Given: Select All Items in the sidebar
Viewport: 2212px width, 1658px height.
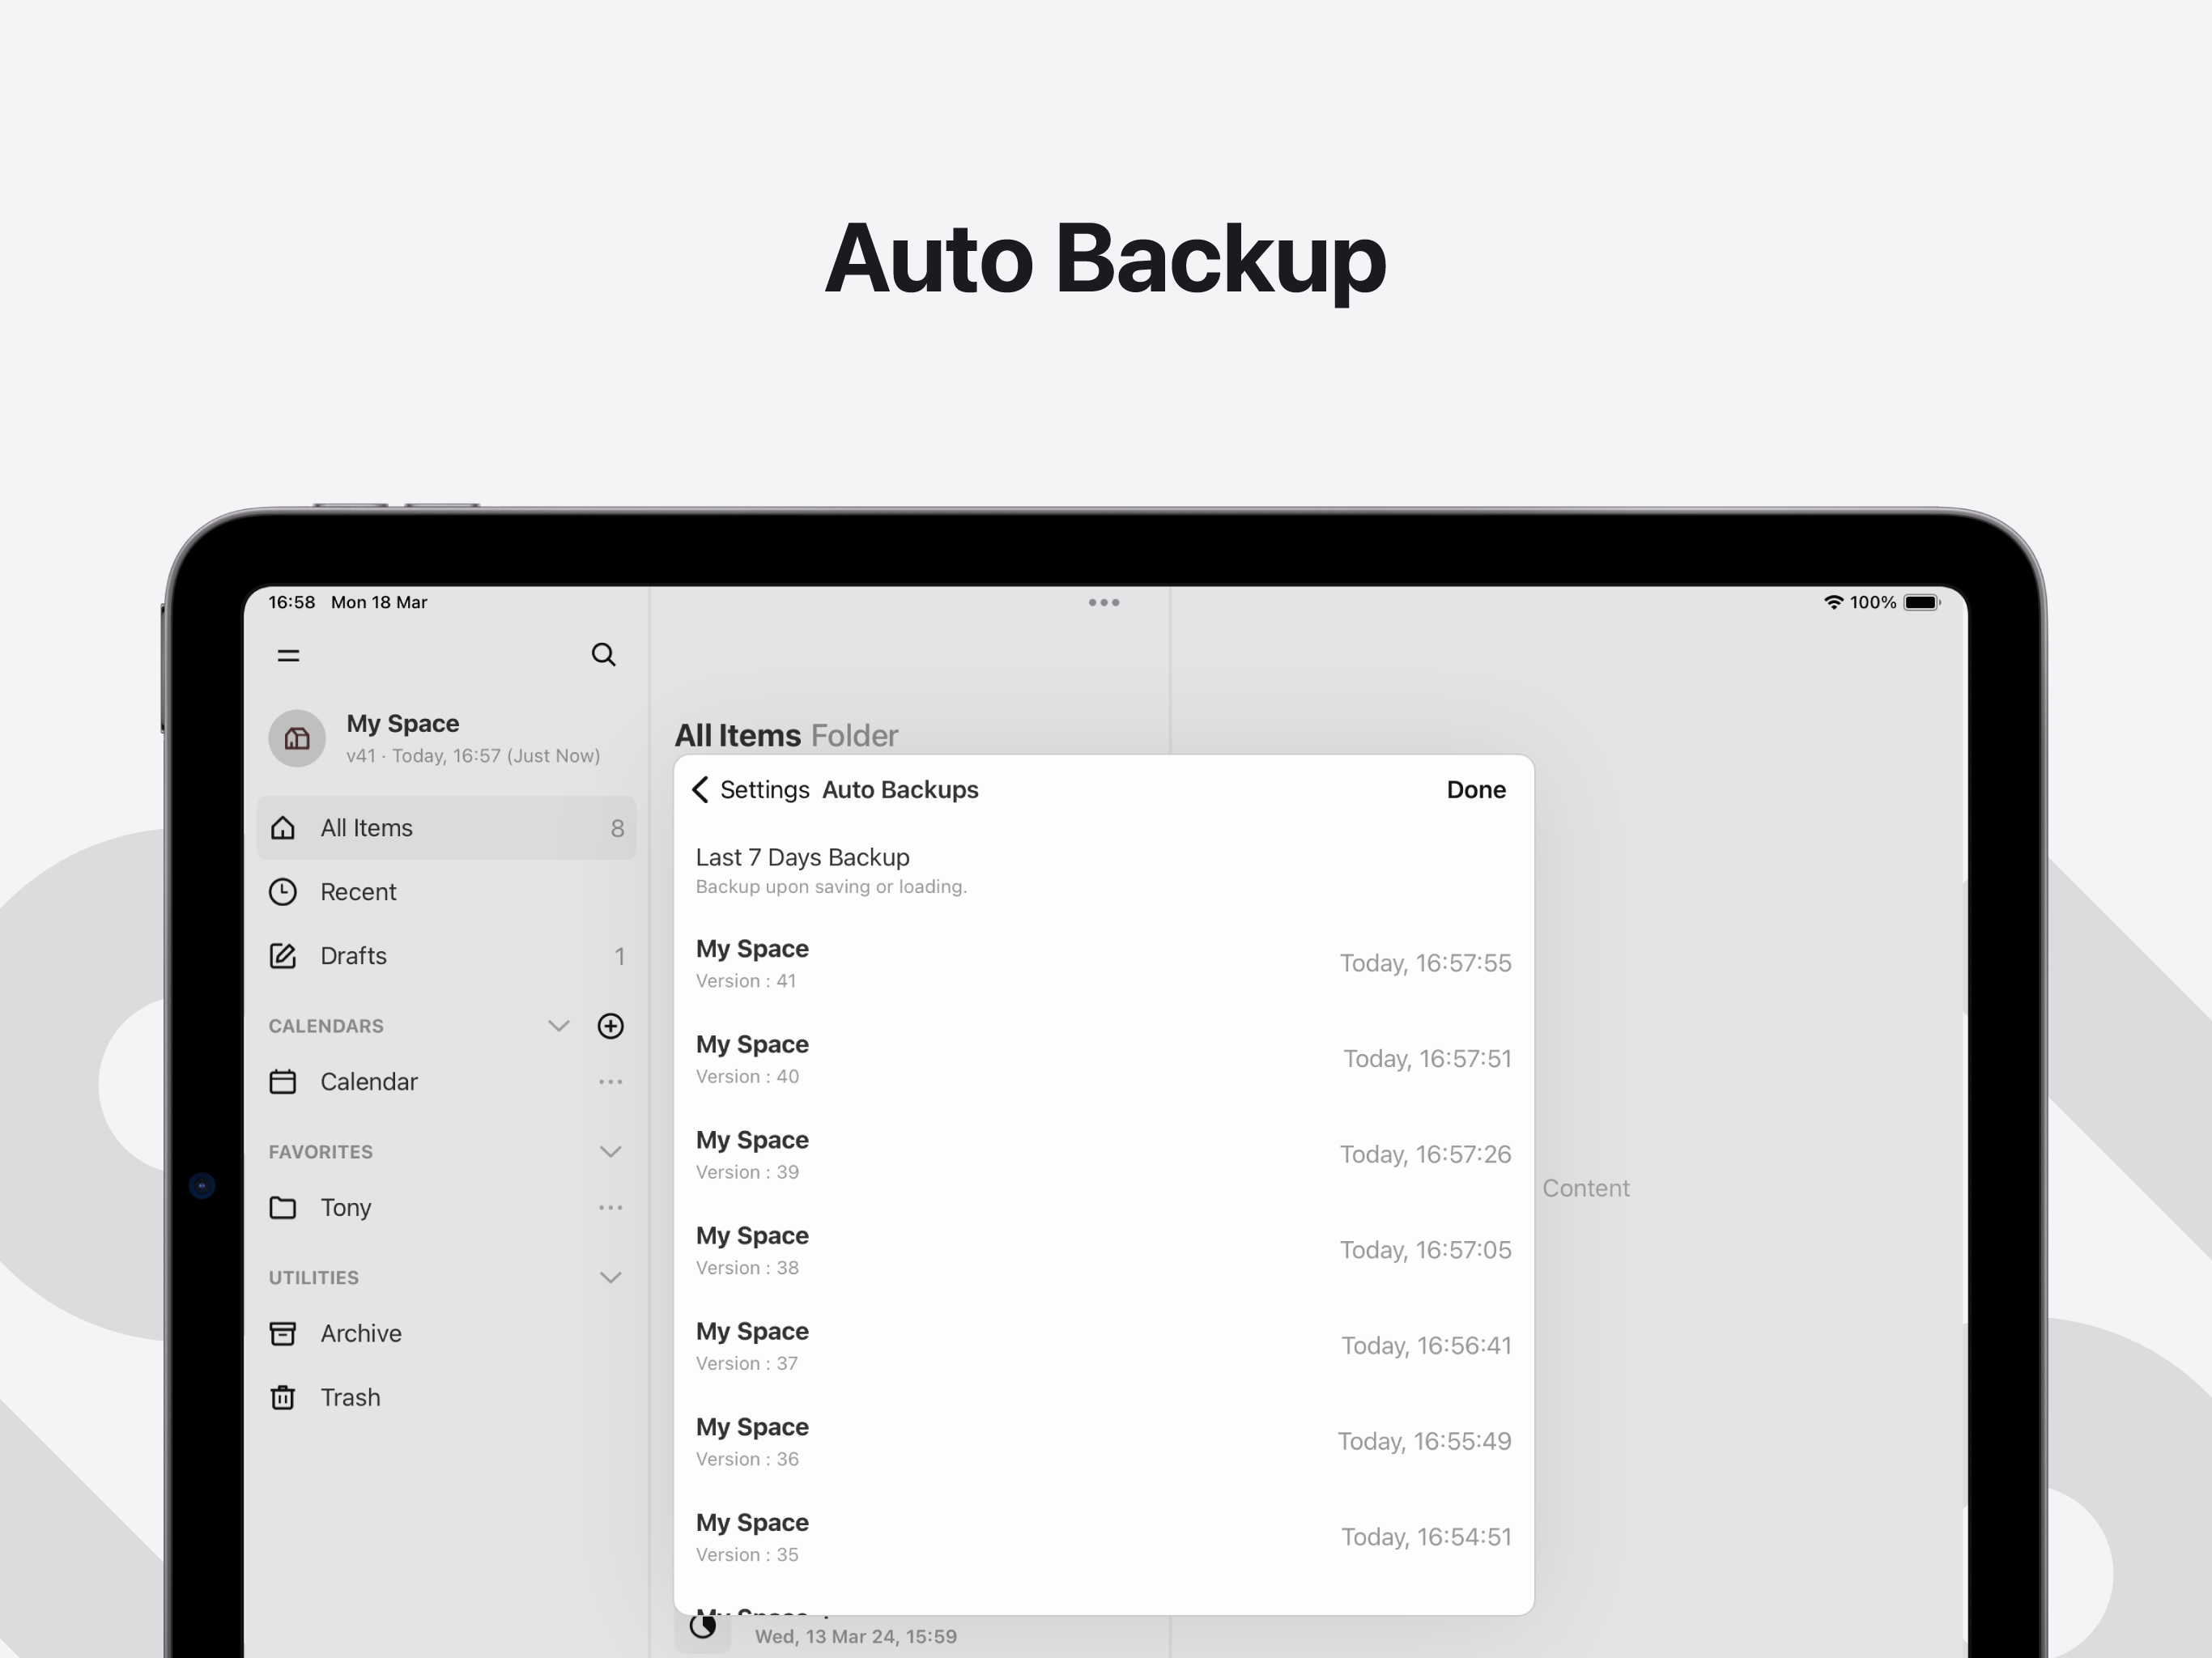Looking at the screenshot, I should click(446, 828).
